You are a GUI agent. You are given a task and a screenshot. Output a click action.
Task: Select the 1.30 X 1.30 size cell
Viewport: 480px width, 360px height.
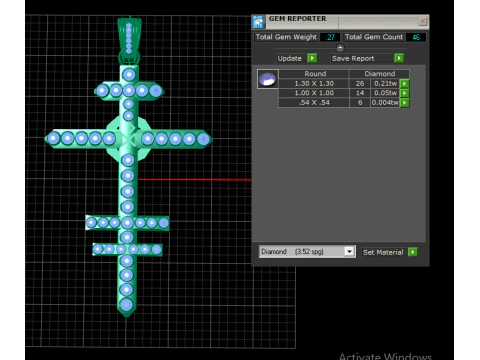click(314, 83)
